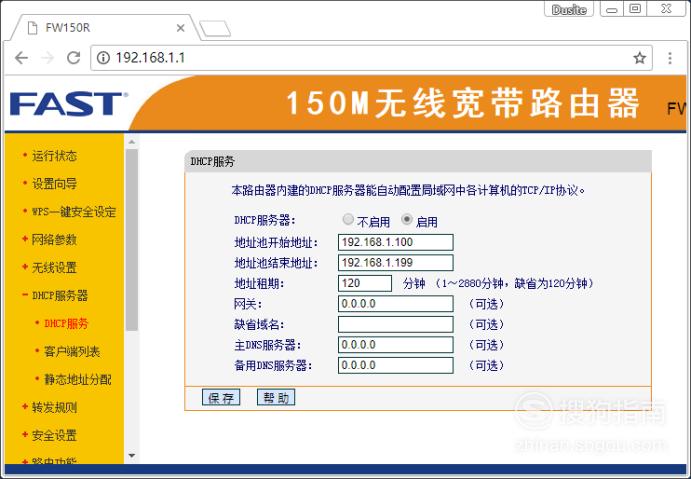Select 不启用 radio for DHCP server
691x479 pixels.
click(x=348, y=219)
